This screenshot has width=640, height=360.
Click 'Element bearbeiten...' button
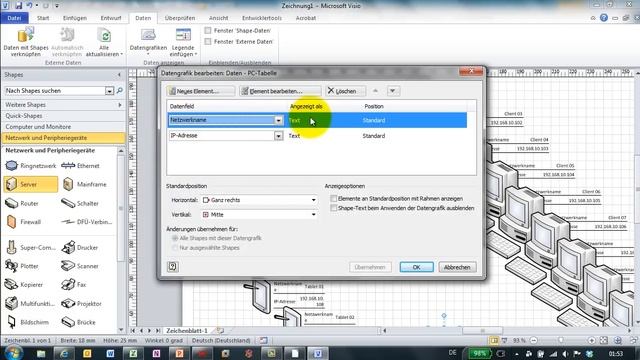tap(280, 91)
